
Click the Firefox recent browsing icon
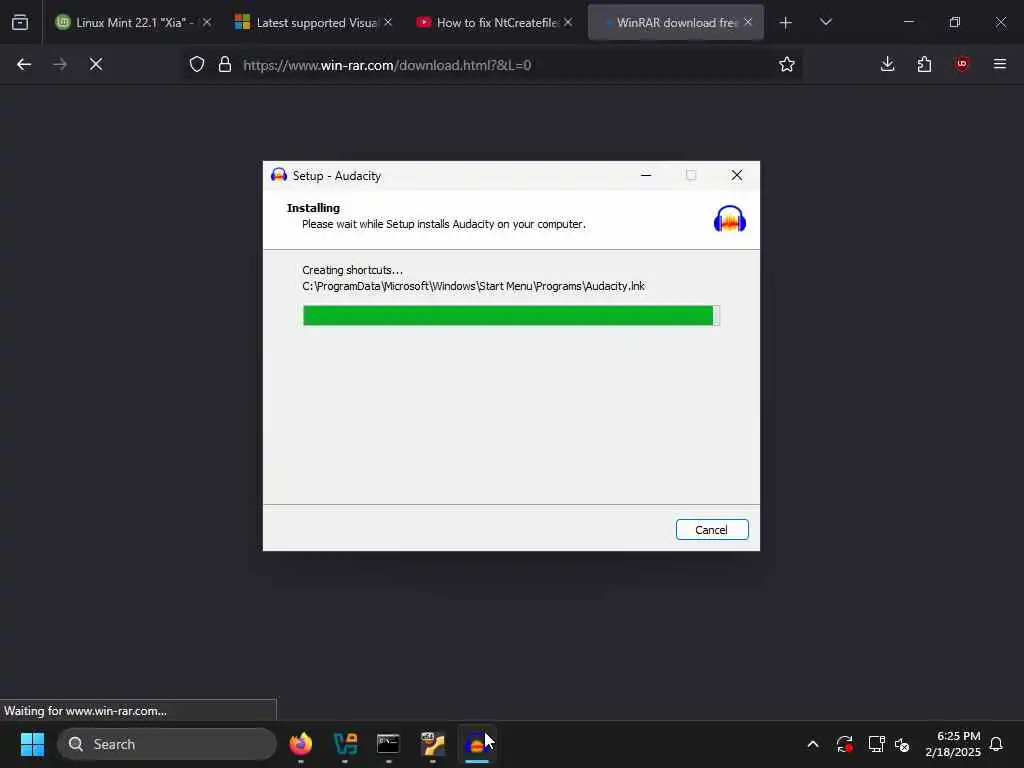coord(20,23)
